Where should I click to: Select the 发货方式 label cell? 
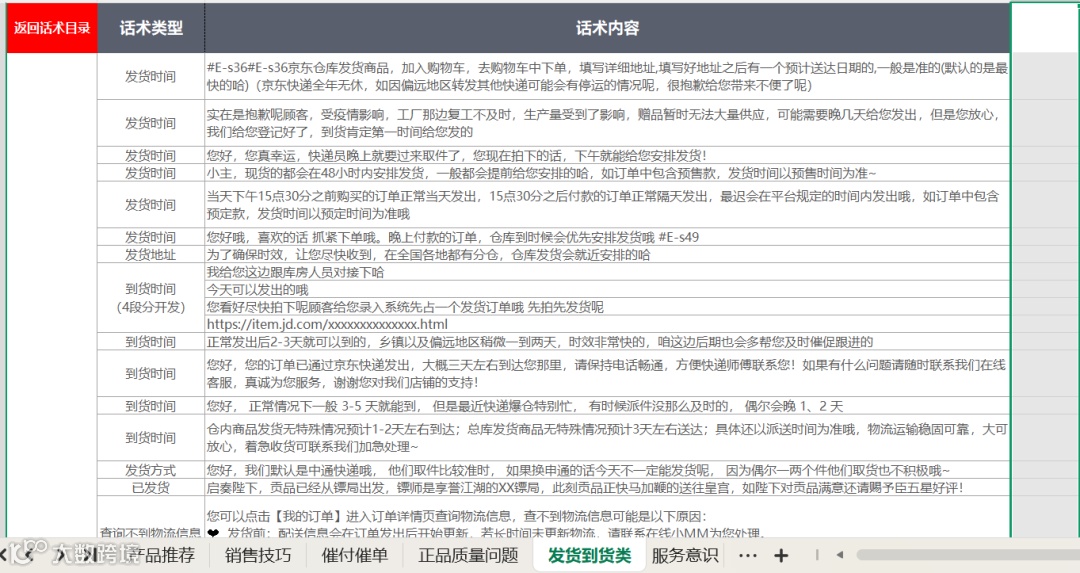tap(151, 470)
